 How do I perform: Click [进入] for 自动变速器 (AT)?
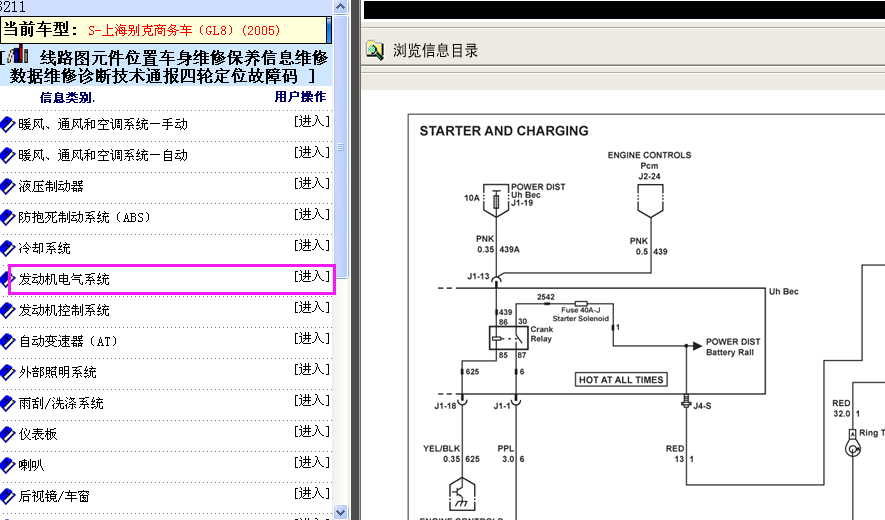[x=312, y=339]
